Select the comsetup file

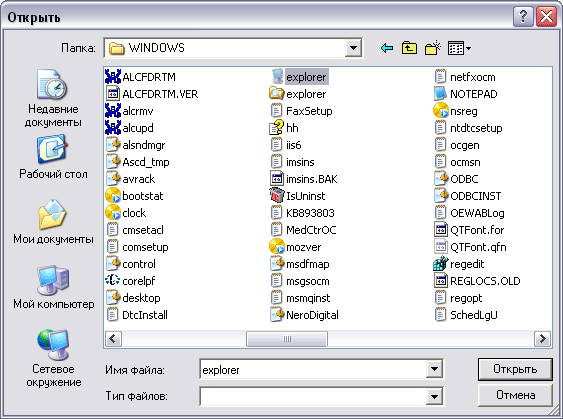click(138, 247)
